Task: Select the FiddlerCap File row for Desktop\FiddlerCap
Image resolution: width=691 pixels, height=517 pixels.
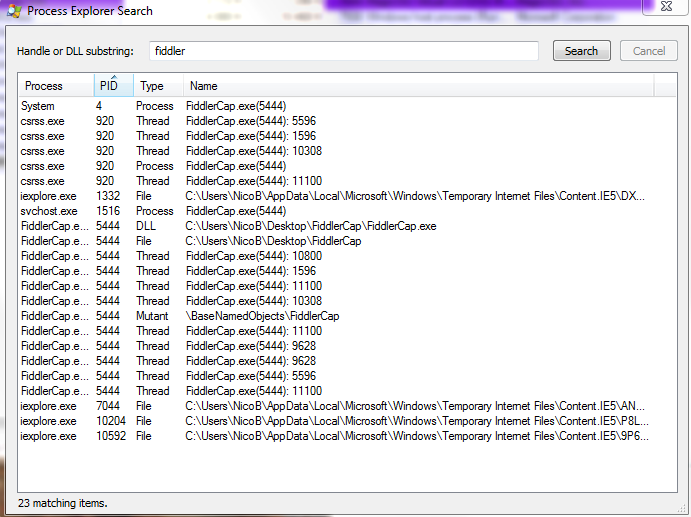Action: pyautogui.click(x=347, y=241)
